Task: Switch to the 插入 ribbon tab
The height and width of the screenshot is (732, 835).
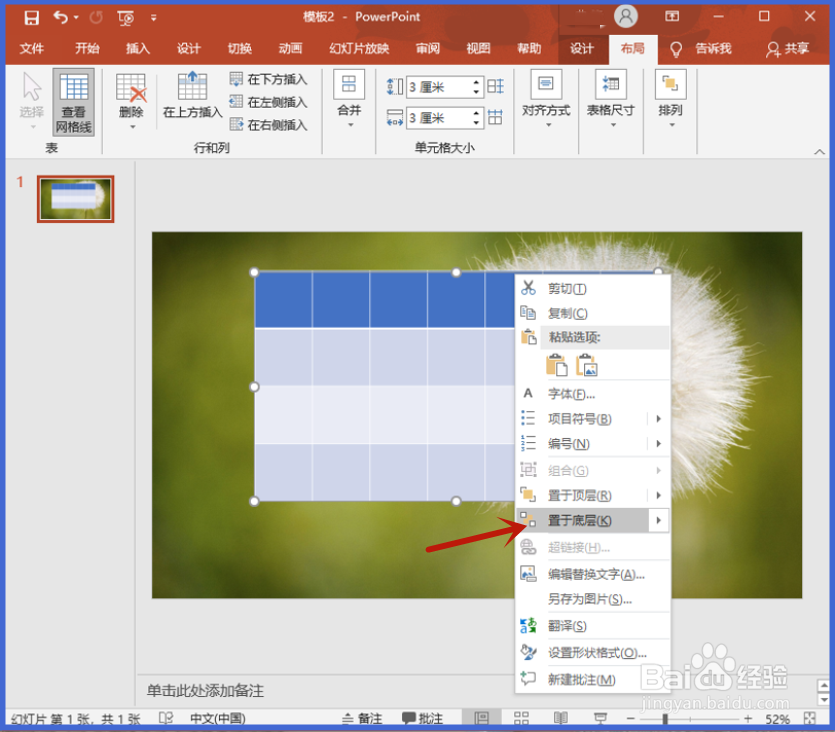Action: click(137, 49)
